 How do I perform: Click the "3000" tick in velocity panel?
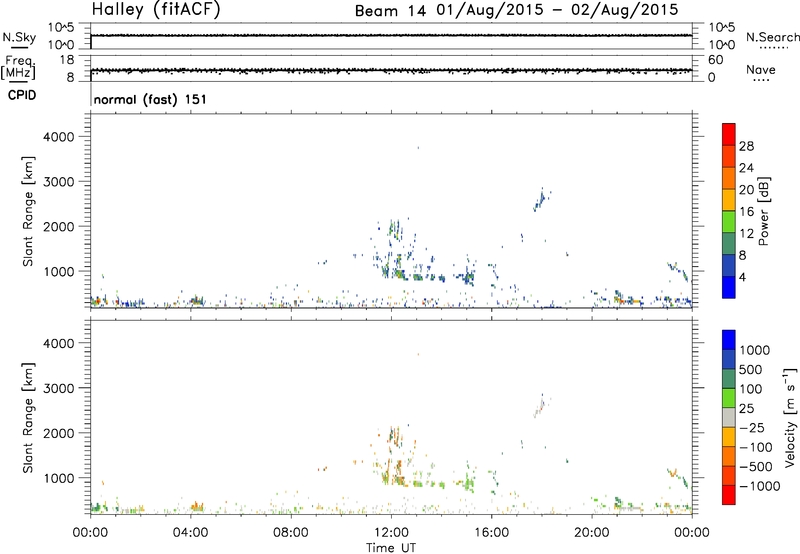click(59, 388)
